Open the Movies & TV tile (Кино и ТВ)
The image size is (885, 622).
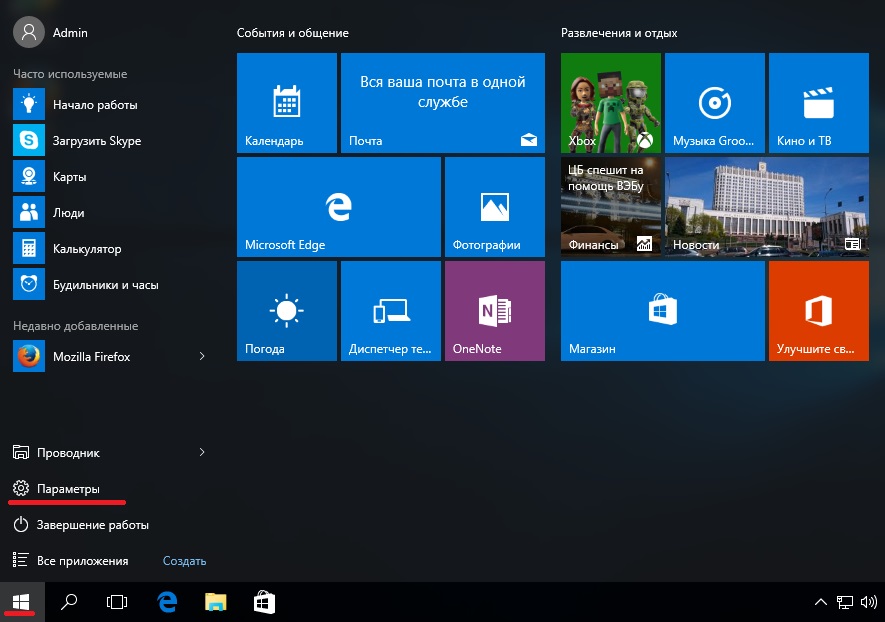(x=818, y=103)
